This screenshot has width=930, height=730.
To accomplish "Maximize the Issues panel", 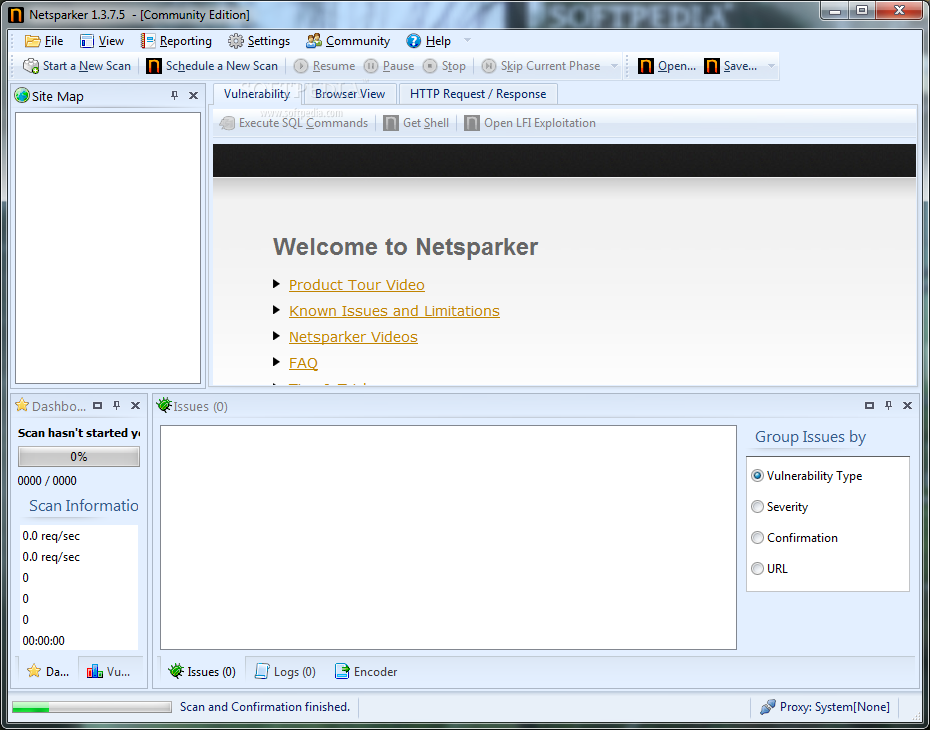I will click(870, 406).
